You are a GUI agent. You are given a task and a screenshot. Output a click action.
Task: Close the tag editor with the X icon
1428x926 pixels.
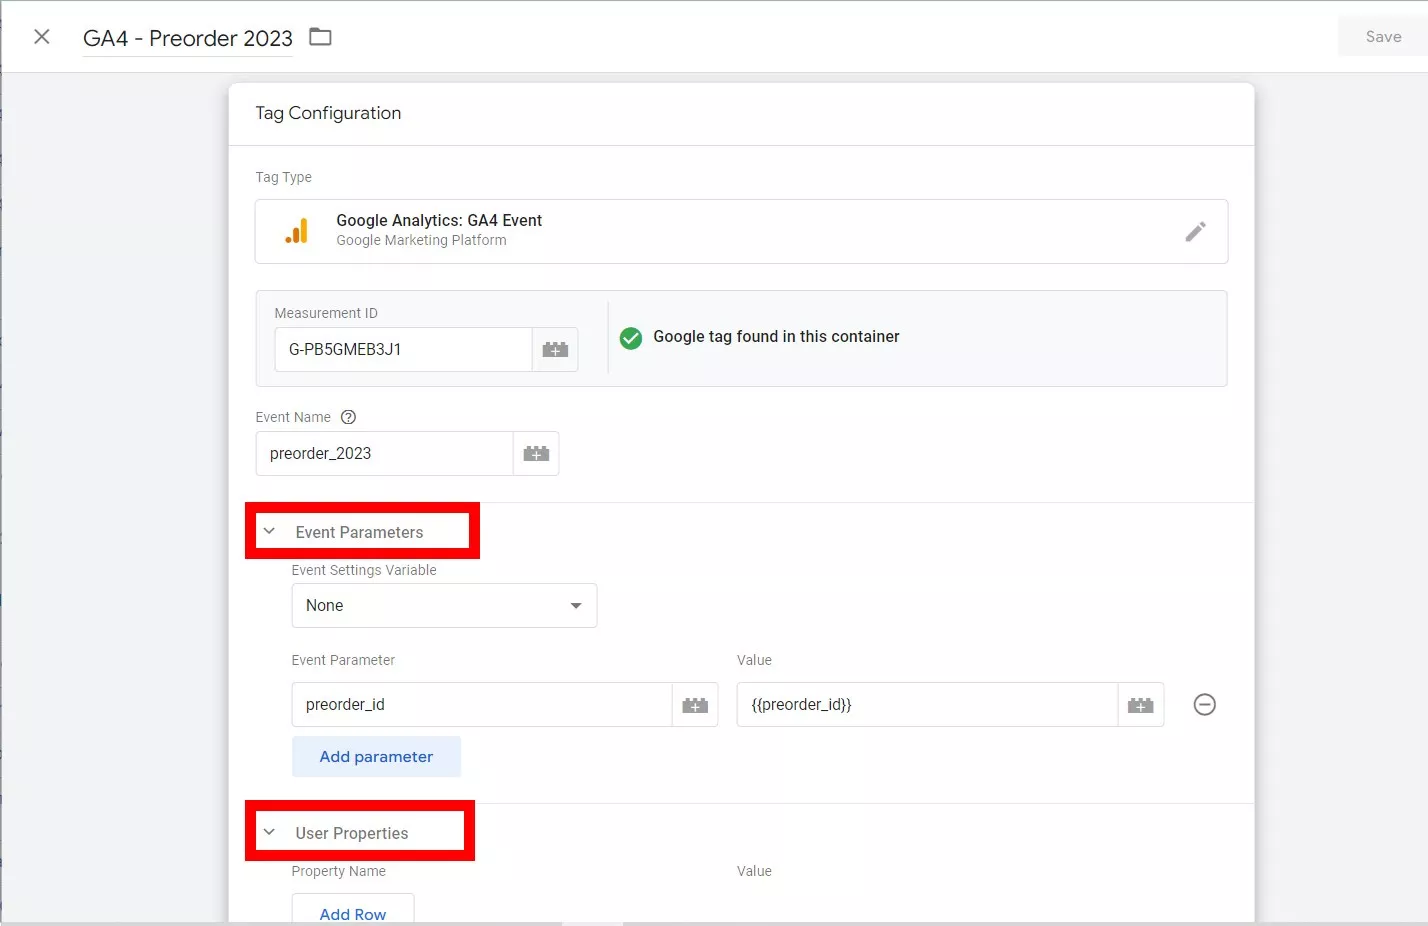point(42,37)
